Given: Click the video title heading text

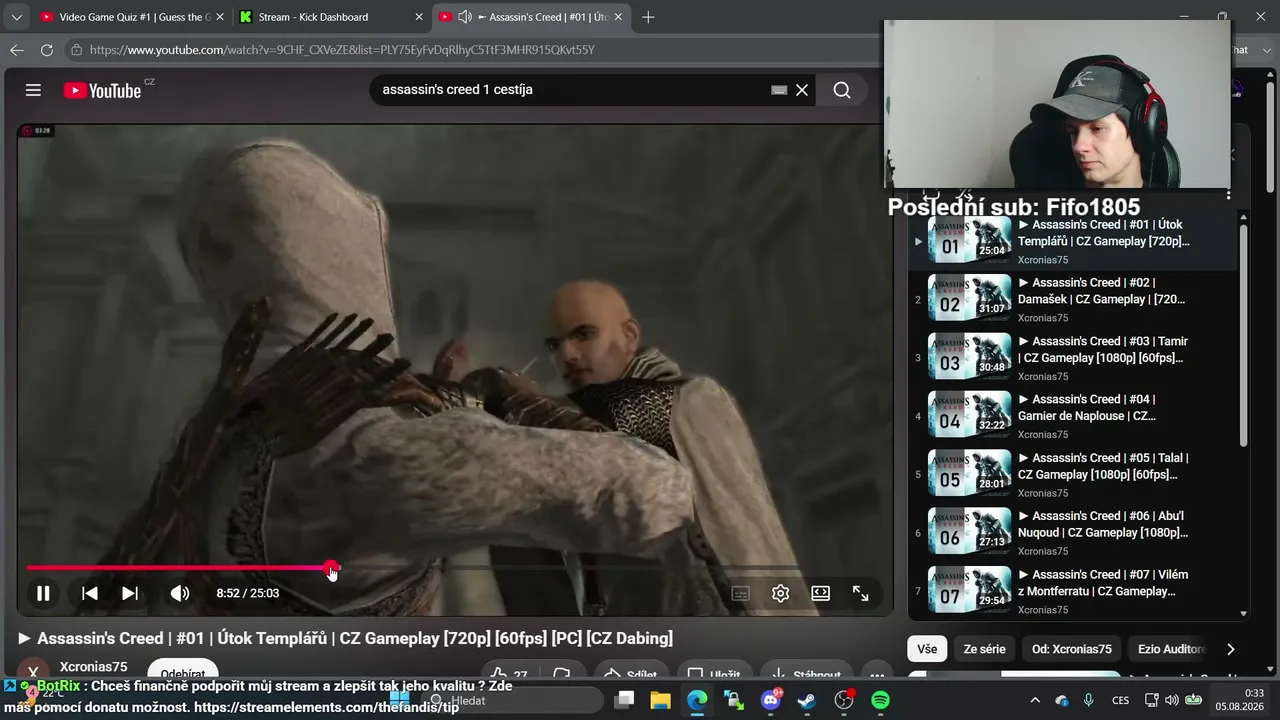Looking at the screenshot, I should [345, 638].
